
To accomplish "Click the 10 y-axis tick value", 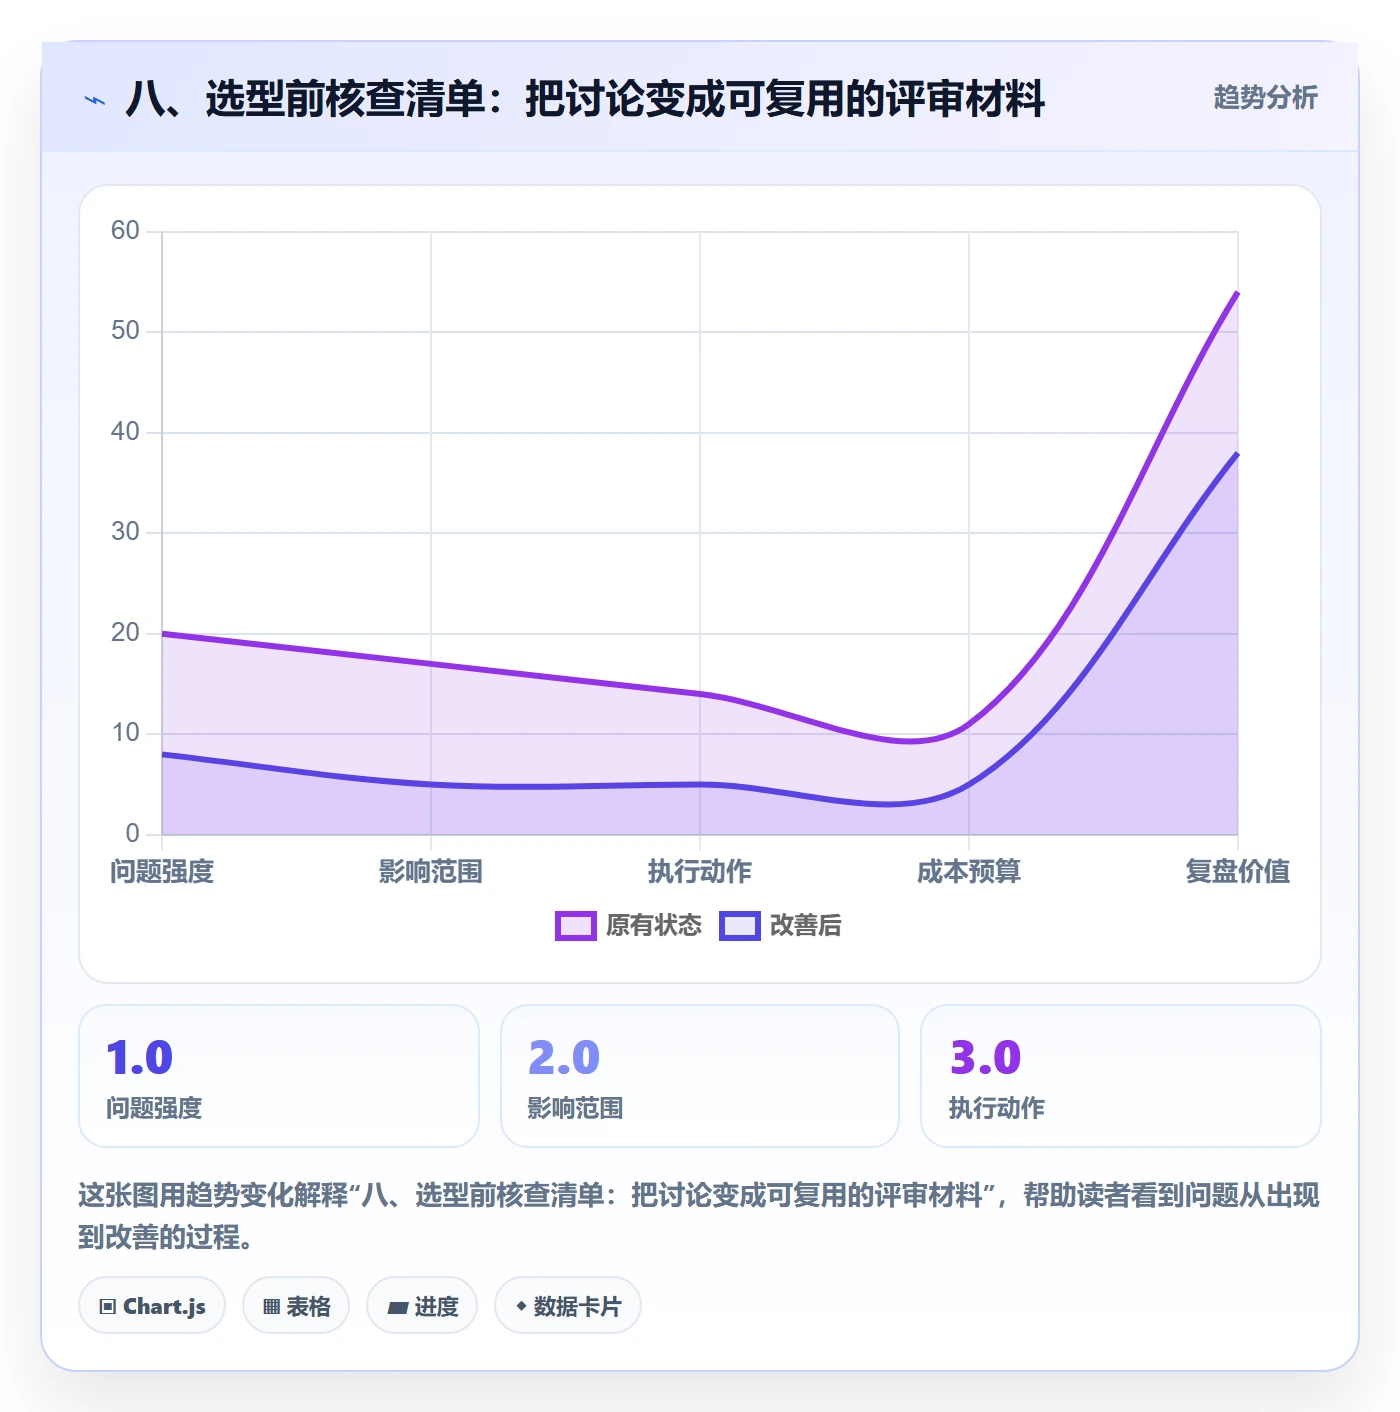I will click(125, 733).
